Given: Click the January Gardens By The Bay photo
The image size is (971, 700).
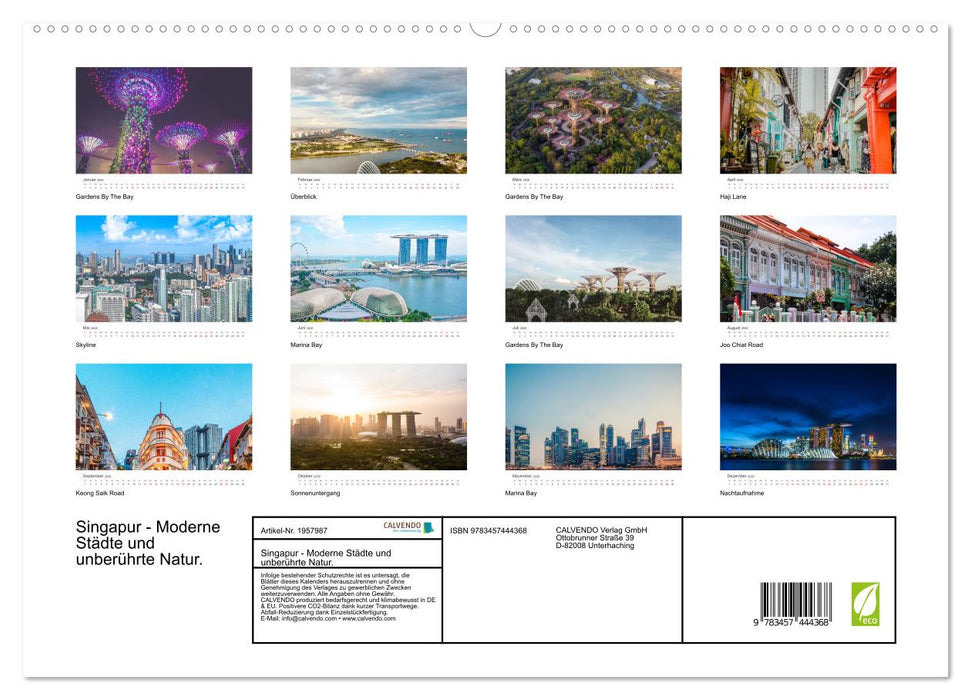Looking at the screenshot, I should [163, 120].
